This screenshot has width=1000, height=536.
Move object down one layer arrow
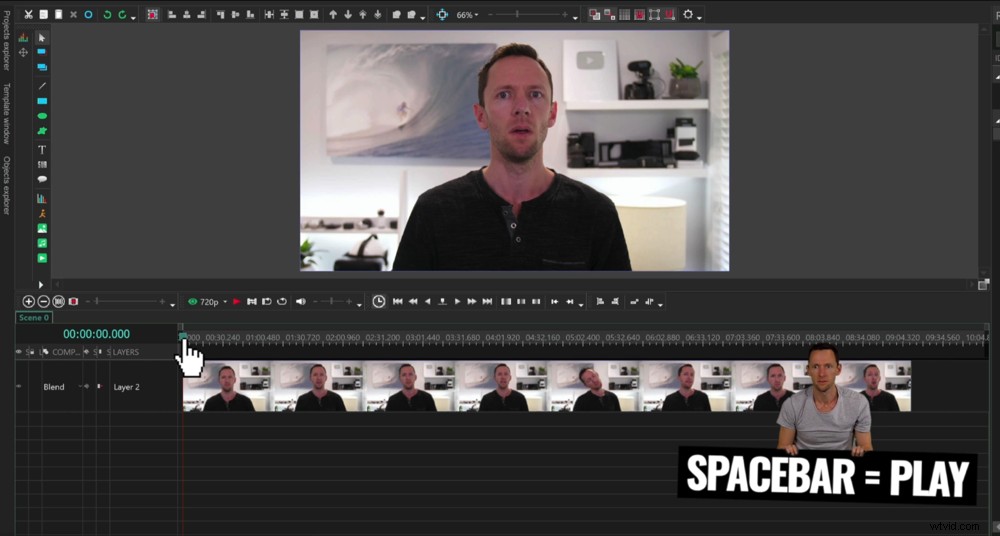pyautogui.click(x=348, y=14)
